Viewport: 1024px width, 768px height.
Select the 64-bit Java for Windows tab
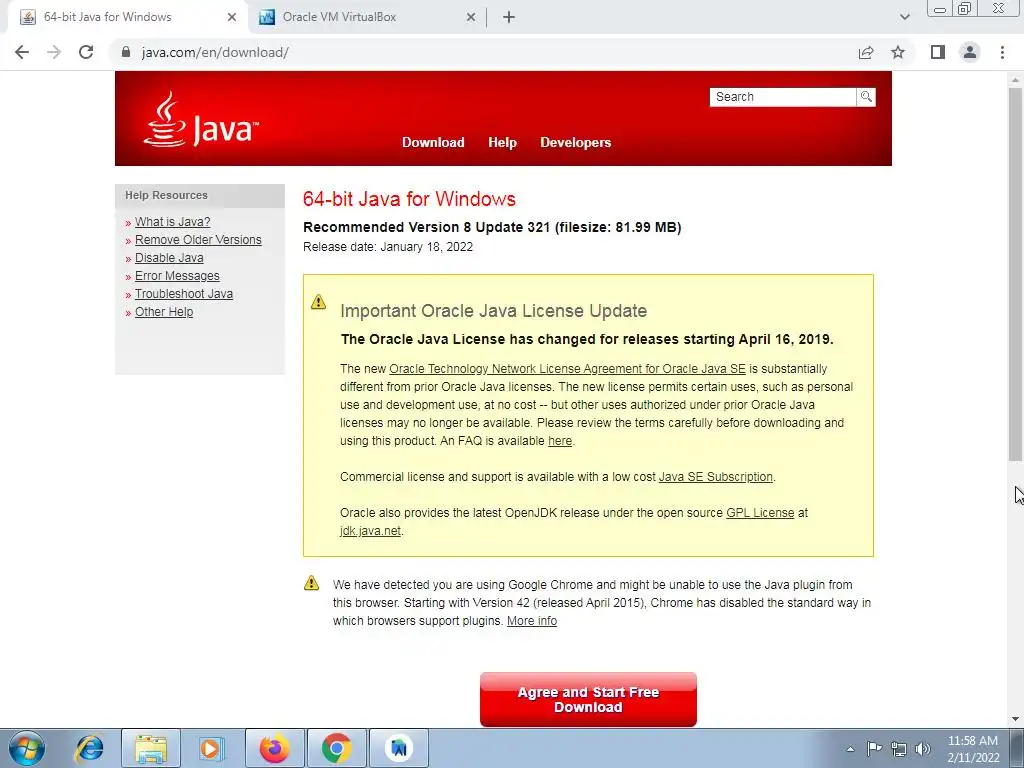point(128,18)
